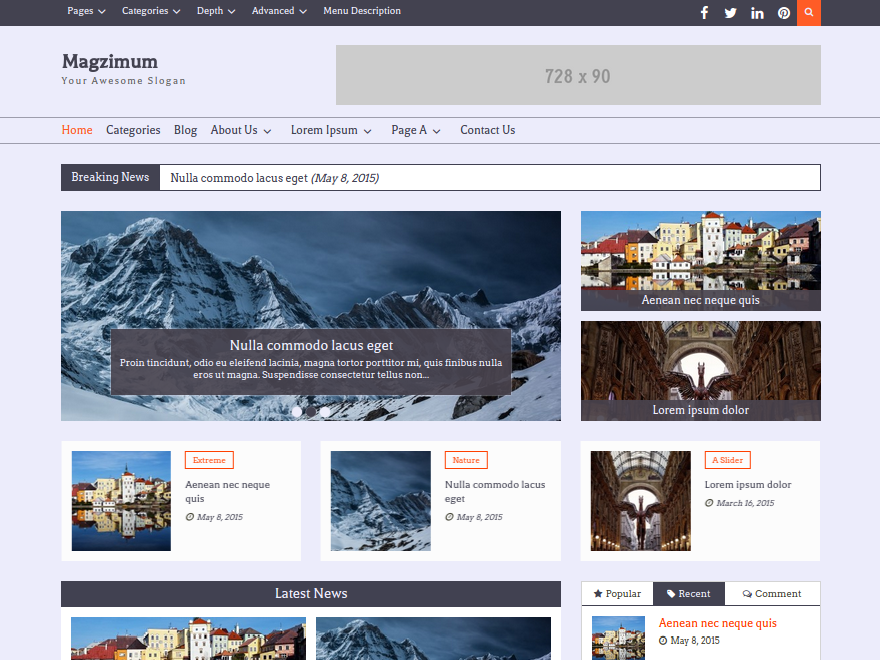Image resolution: width=880 pixels, height=660 pixels.
Task: Expand the Pages top menu dropdown
Action: tap(87, 11)
